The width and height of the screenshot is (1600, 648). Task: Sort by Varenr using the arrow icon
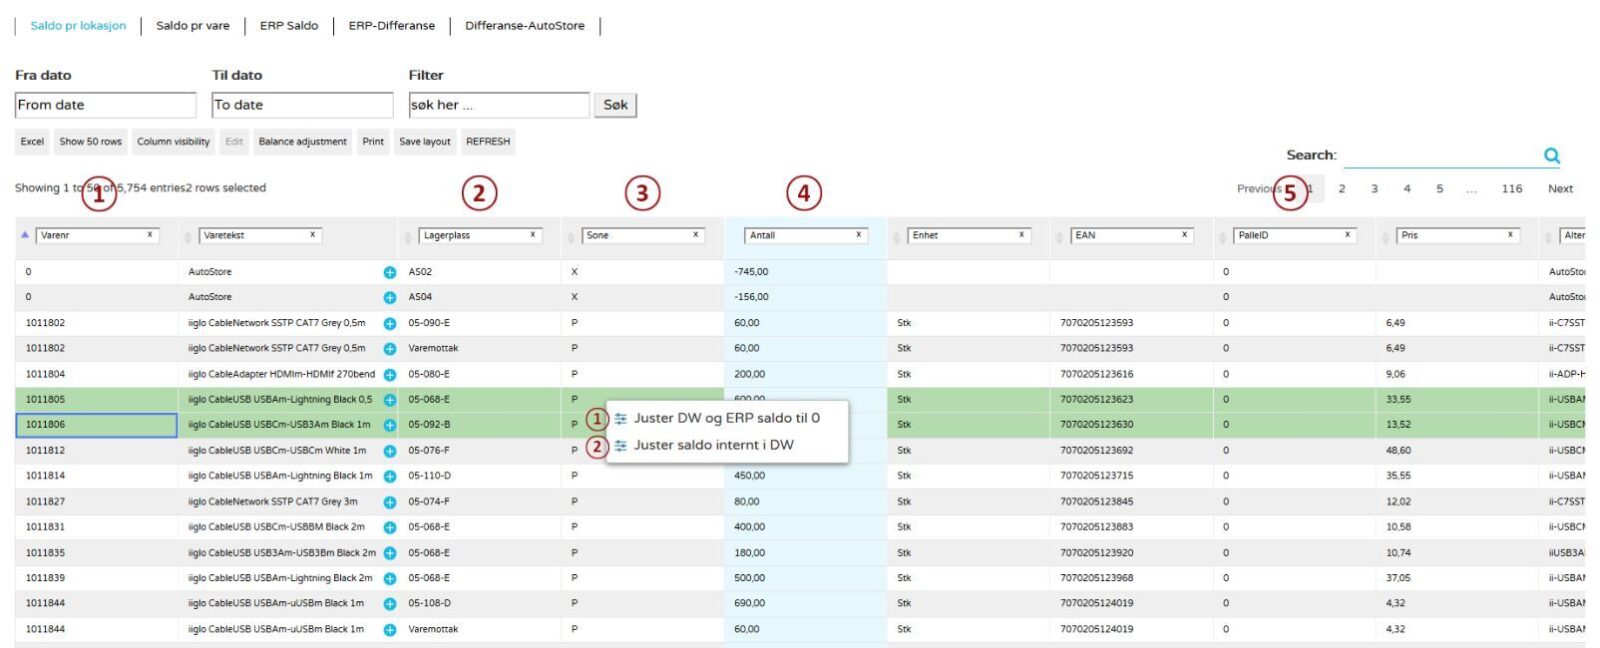pyautogui.click(x=25, y=235)
